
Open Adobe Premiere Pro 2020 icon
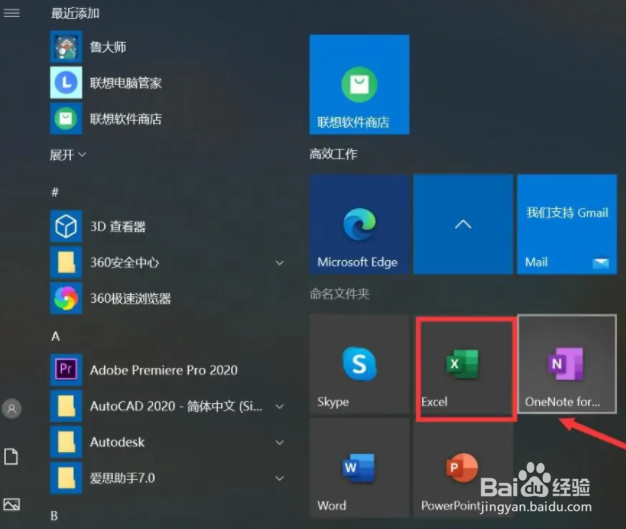[x=66, y=369]
